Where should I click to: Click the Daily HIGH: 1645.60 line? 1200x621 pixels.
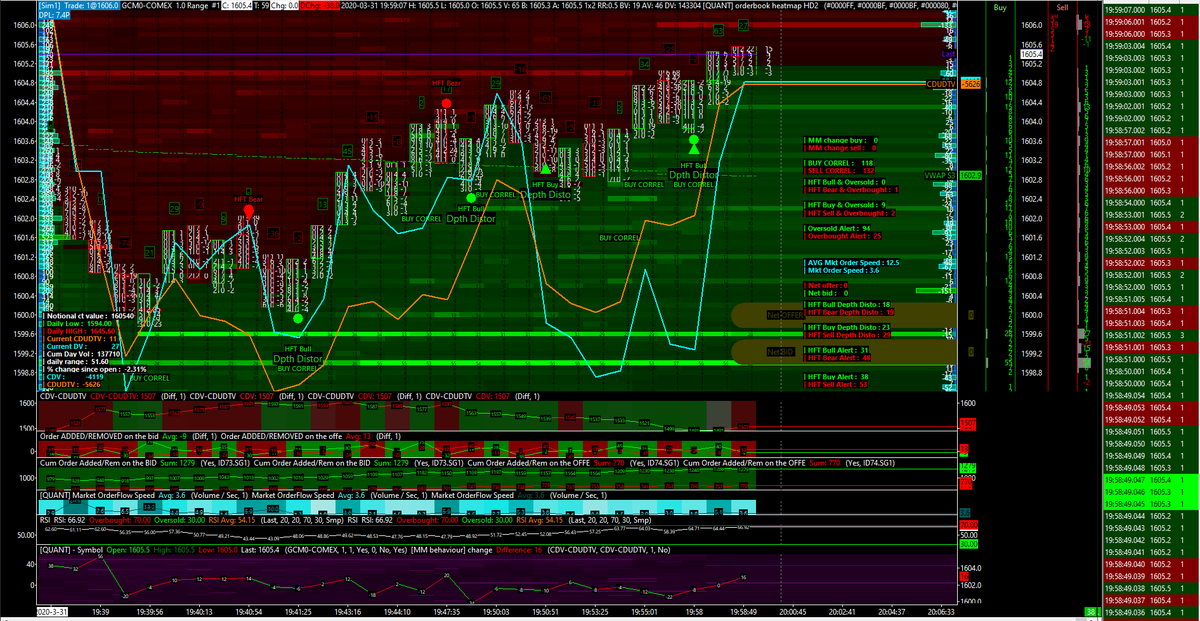(x=80, y=331)
